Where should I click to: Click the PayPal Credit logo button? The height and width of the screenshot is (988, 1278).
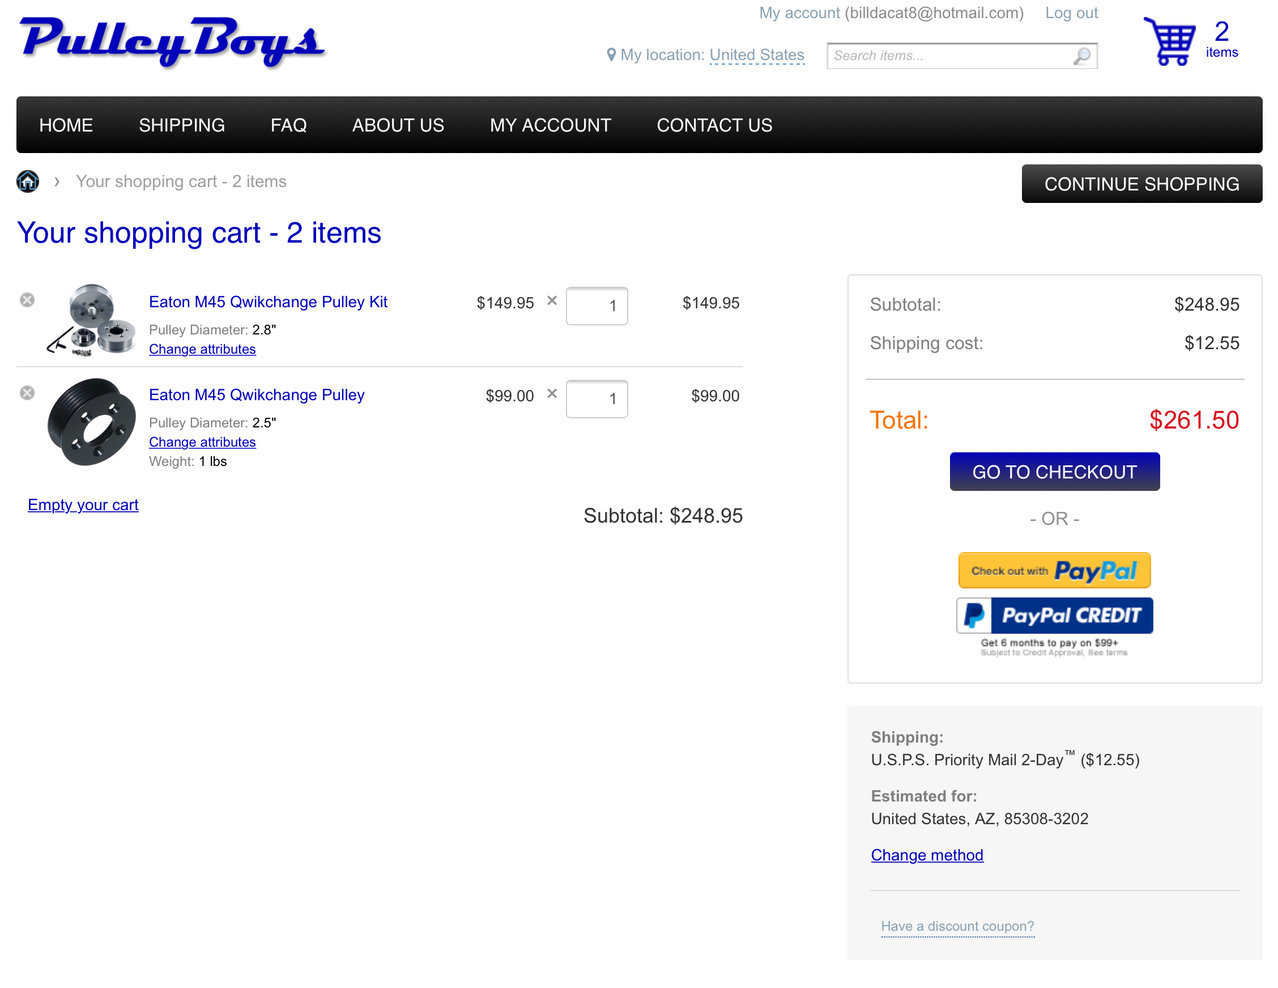click(x=1054, y=615)
